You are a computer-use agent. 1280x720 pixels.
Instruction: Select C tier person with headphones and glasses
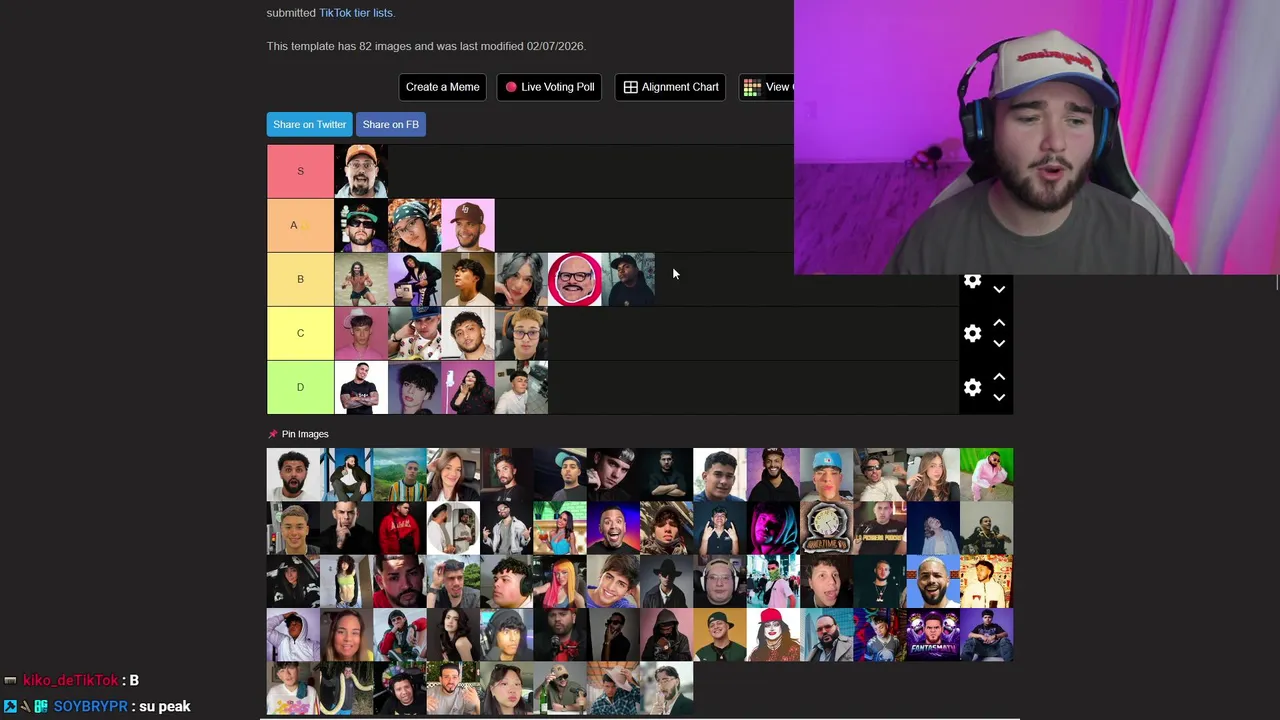tap(521, 333)
